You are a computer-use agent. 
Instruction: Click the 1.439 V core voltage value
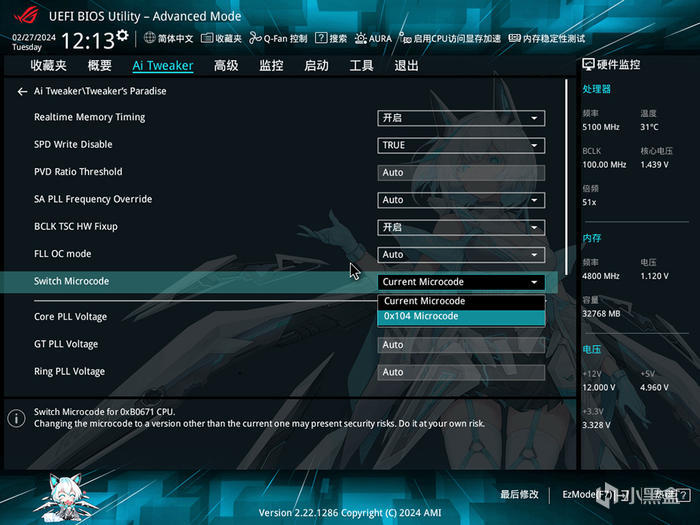coord(654,165)
